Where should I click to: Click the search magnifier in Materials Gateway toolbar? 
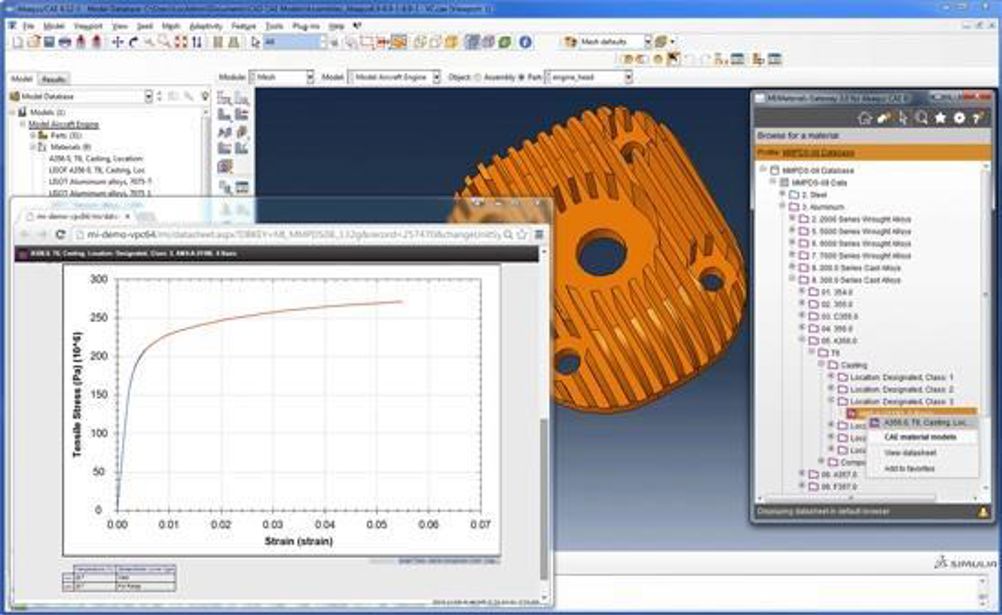pos(921,118)
